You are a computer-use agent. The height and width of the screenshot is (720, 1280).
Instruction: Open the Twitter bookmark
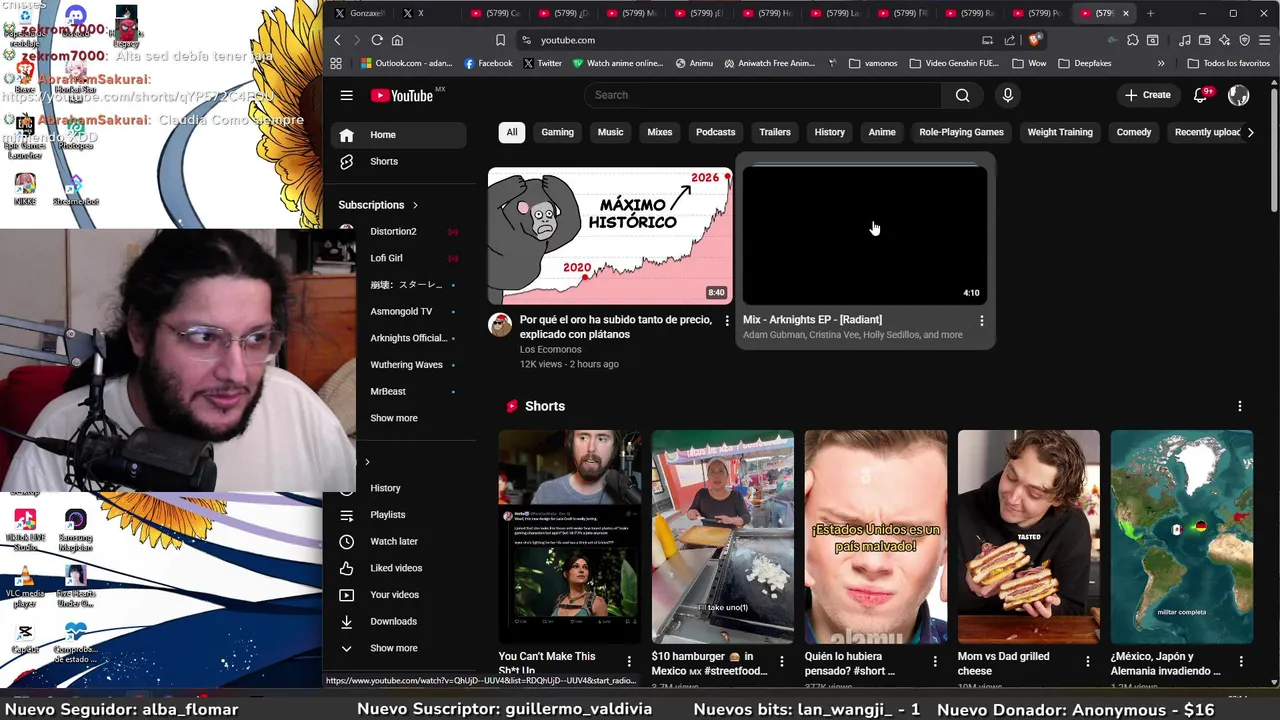point(542,63)
